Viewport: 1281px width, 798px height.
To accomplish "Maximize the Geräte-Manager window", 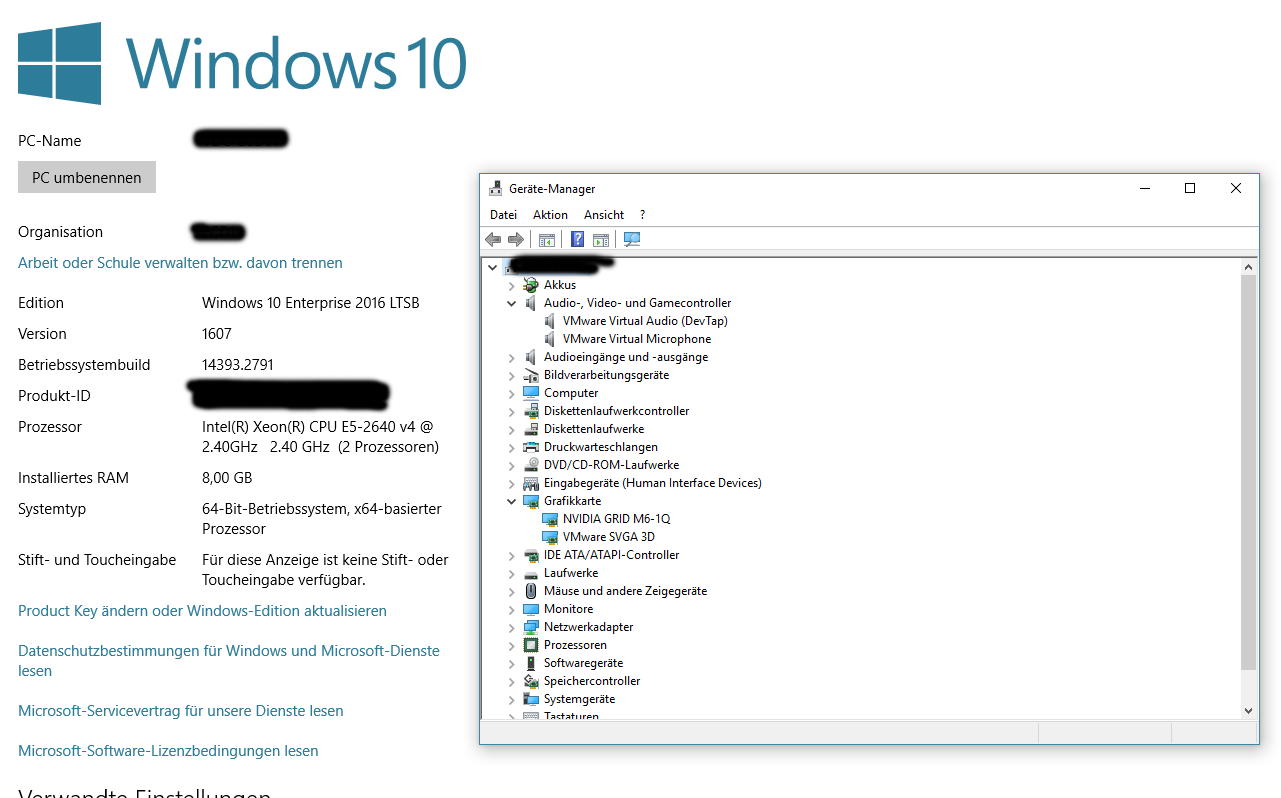I will pyautogui.click(x=1190, y=188).
